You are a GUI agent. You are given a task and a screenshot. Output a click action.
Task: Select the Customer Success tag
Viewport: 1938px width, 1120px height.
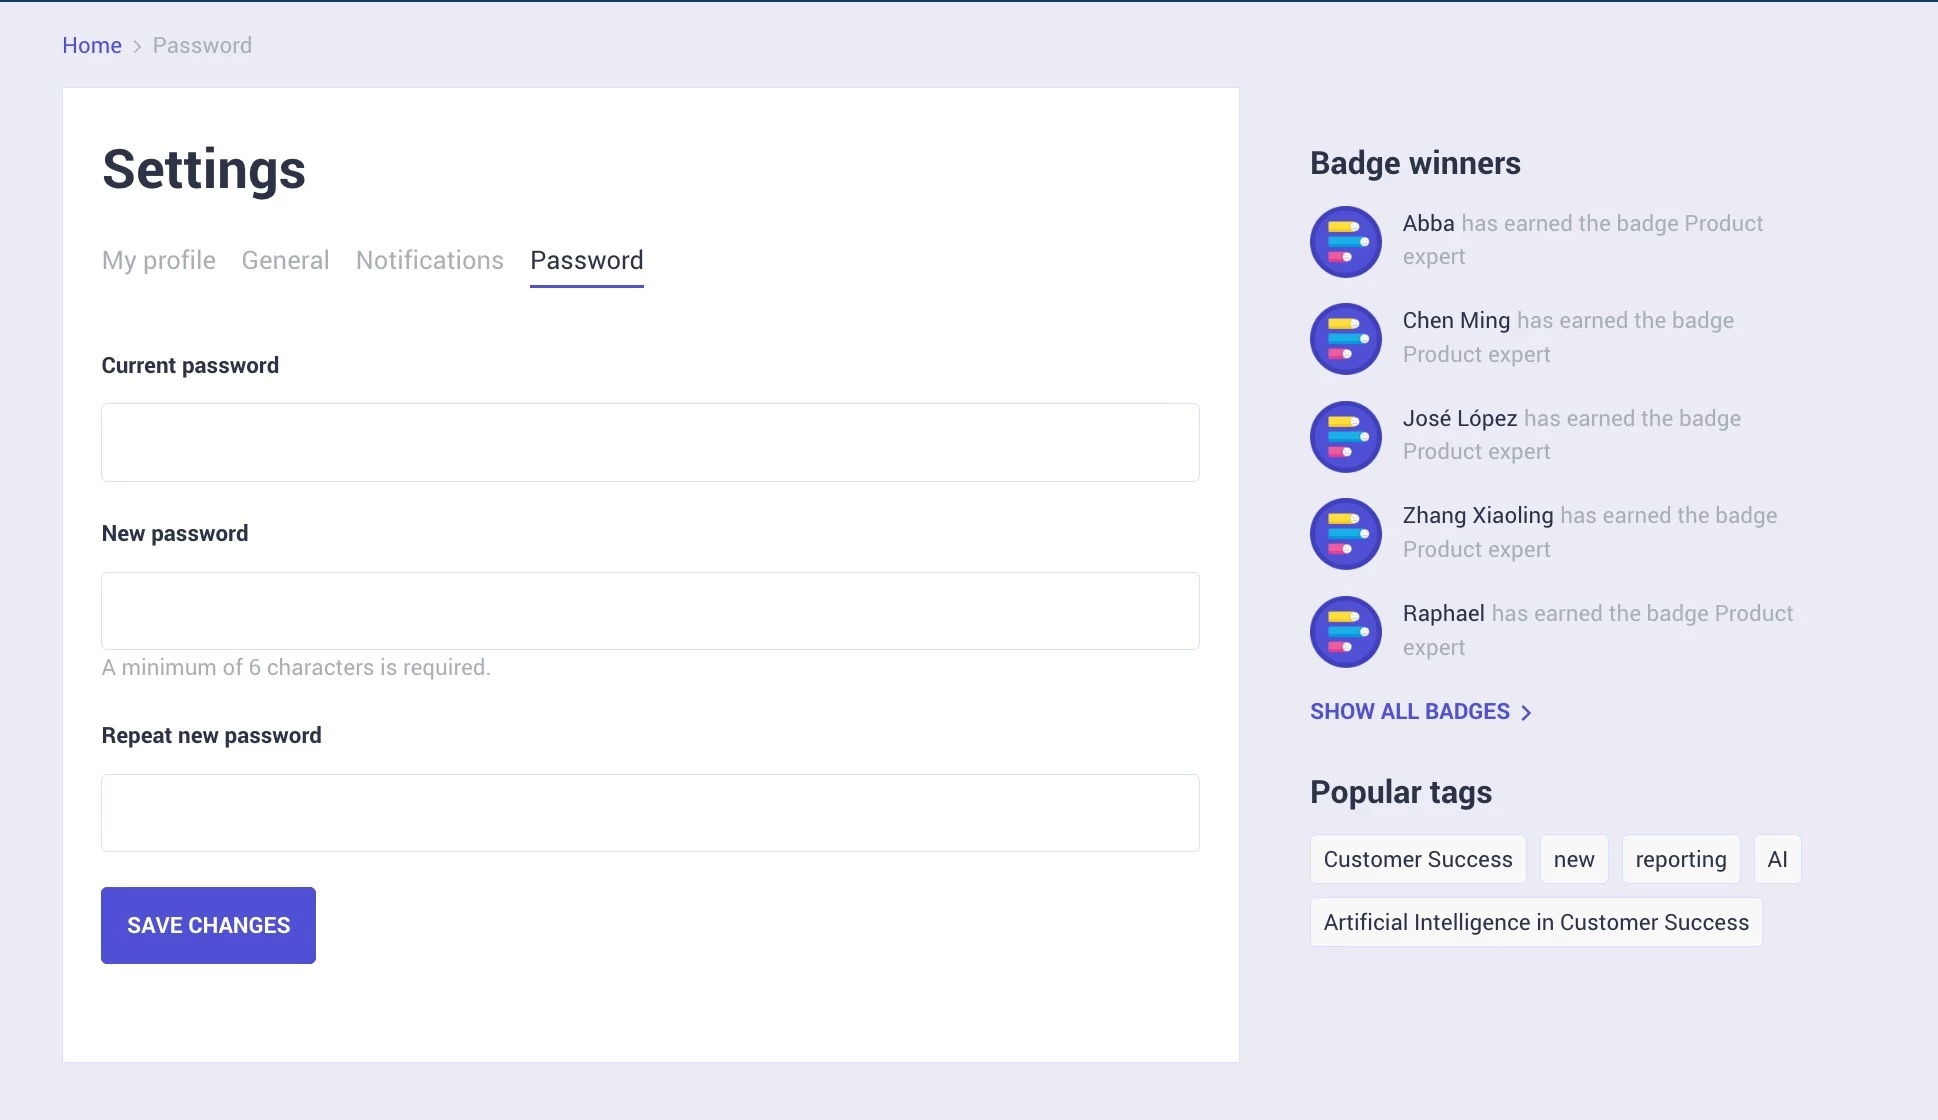tap(1418, 859)
